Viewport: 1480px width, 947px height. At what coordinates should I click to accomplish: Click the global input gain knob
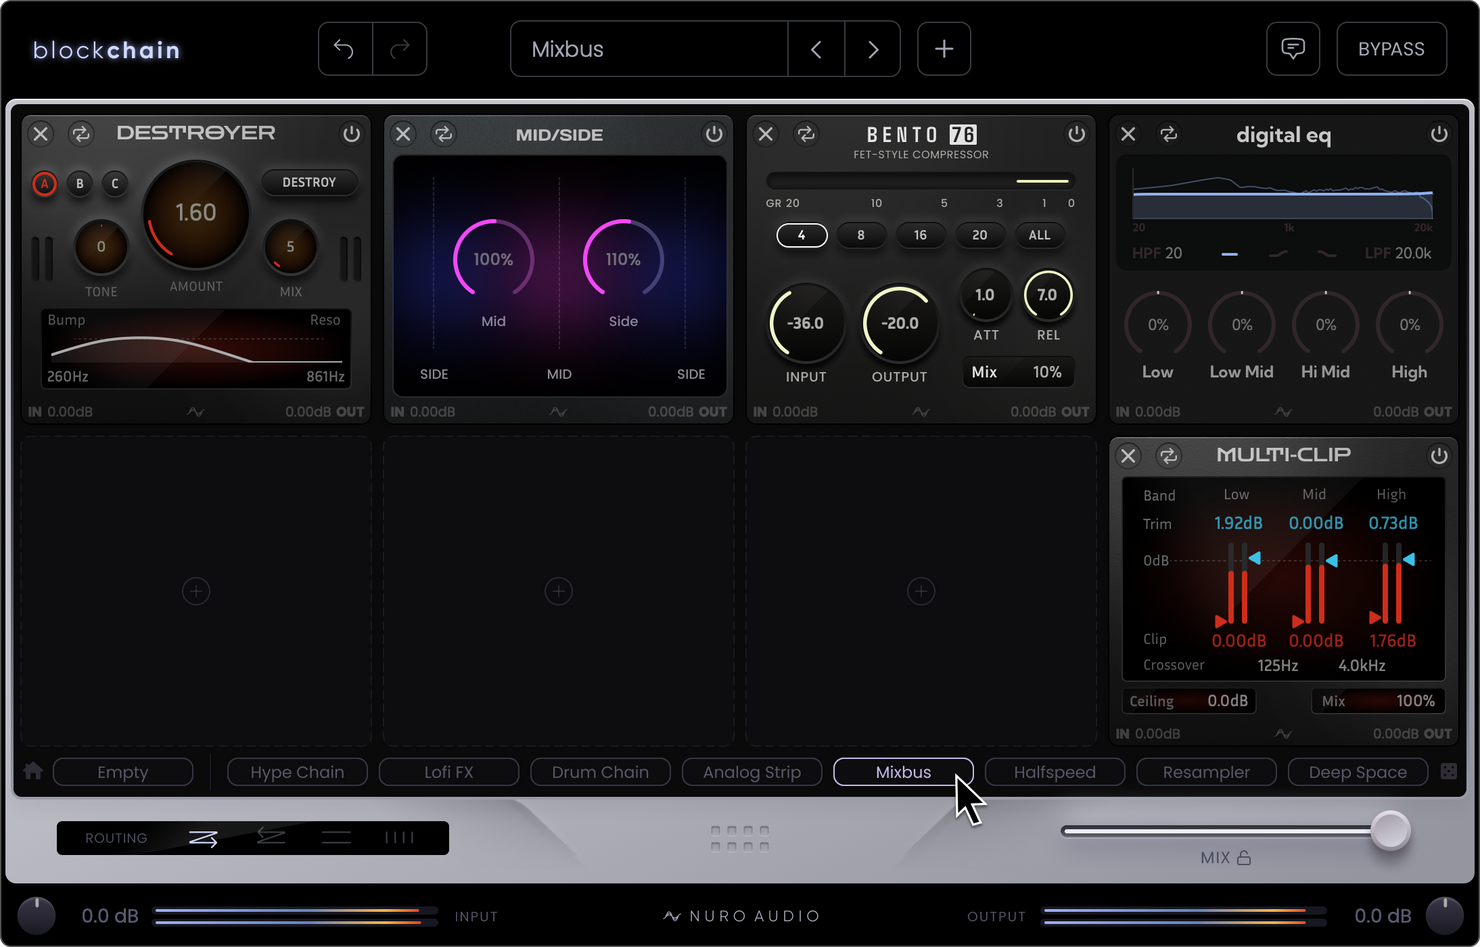(37, 915)
